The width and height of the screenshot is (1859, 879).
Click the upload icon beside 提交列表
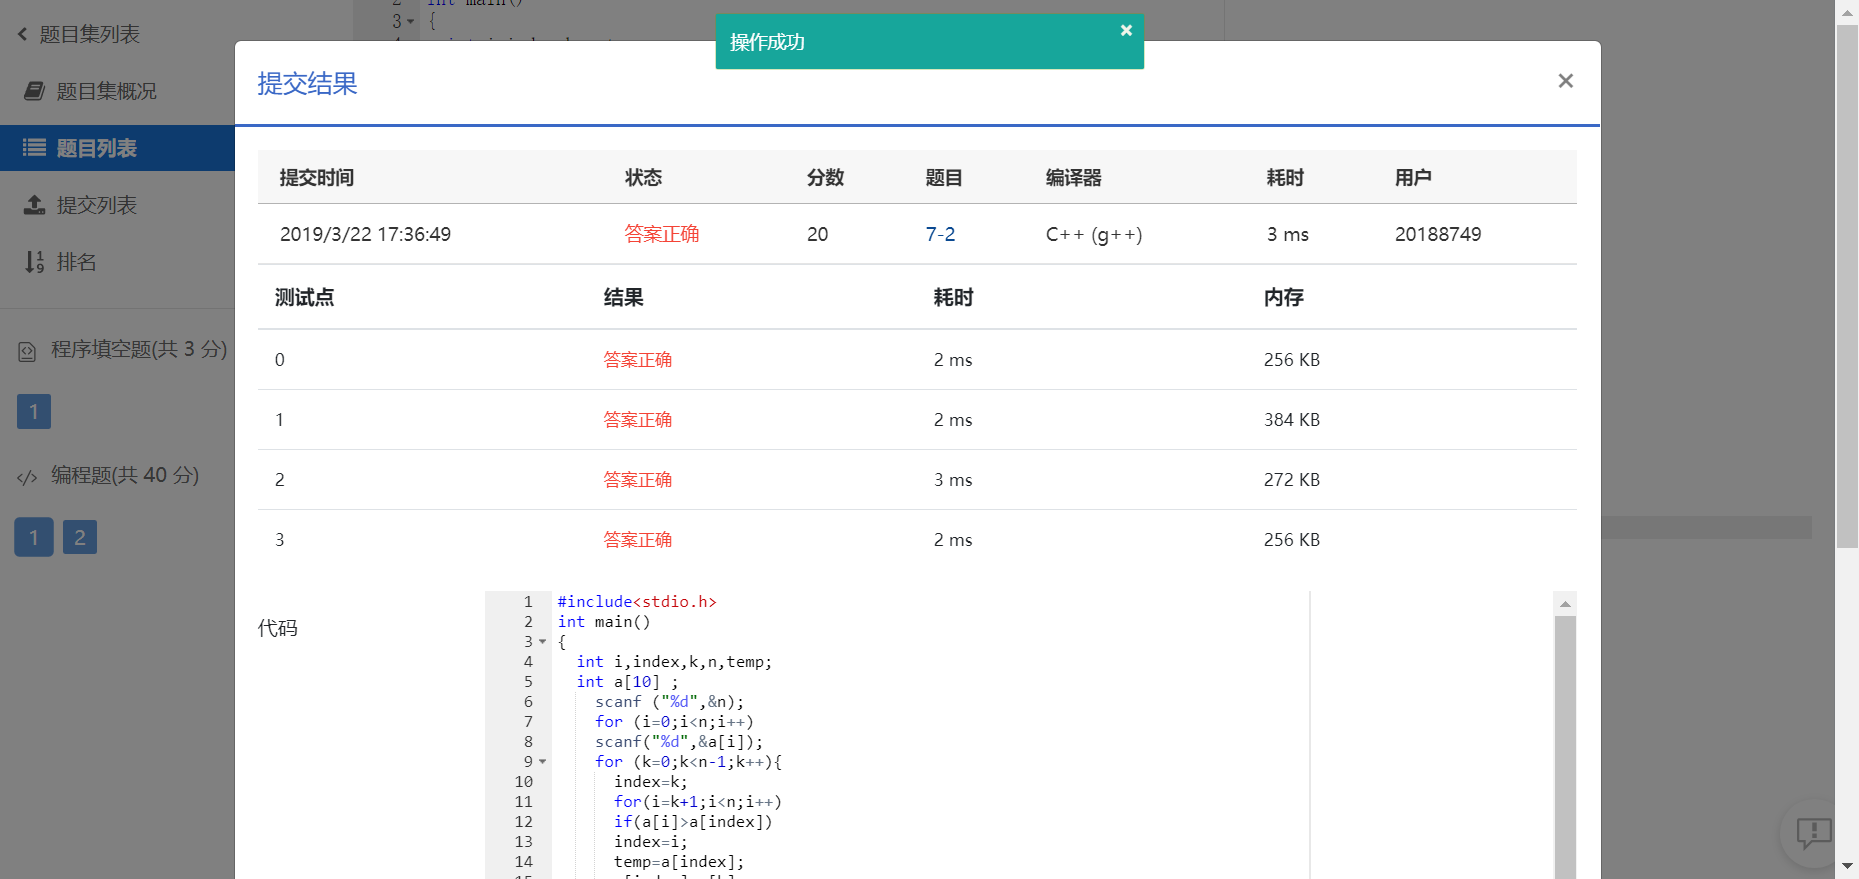coord(34,205)
